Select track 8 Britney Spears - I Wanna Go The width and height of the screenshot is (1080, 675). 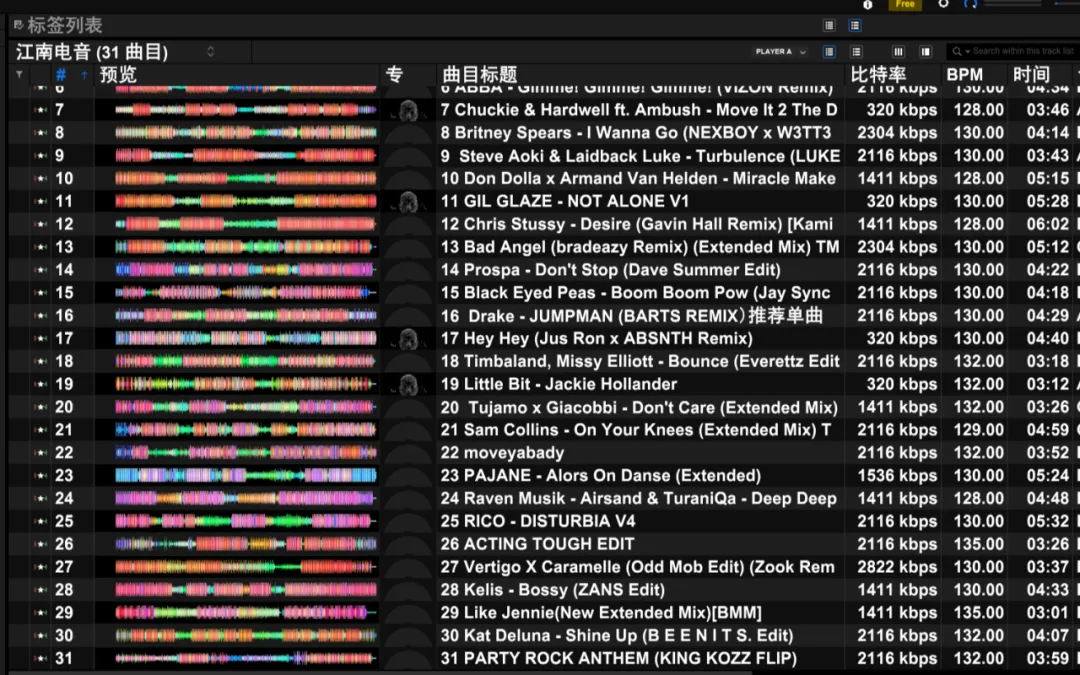click(x=636, y=133)
